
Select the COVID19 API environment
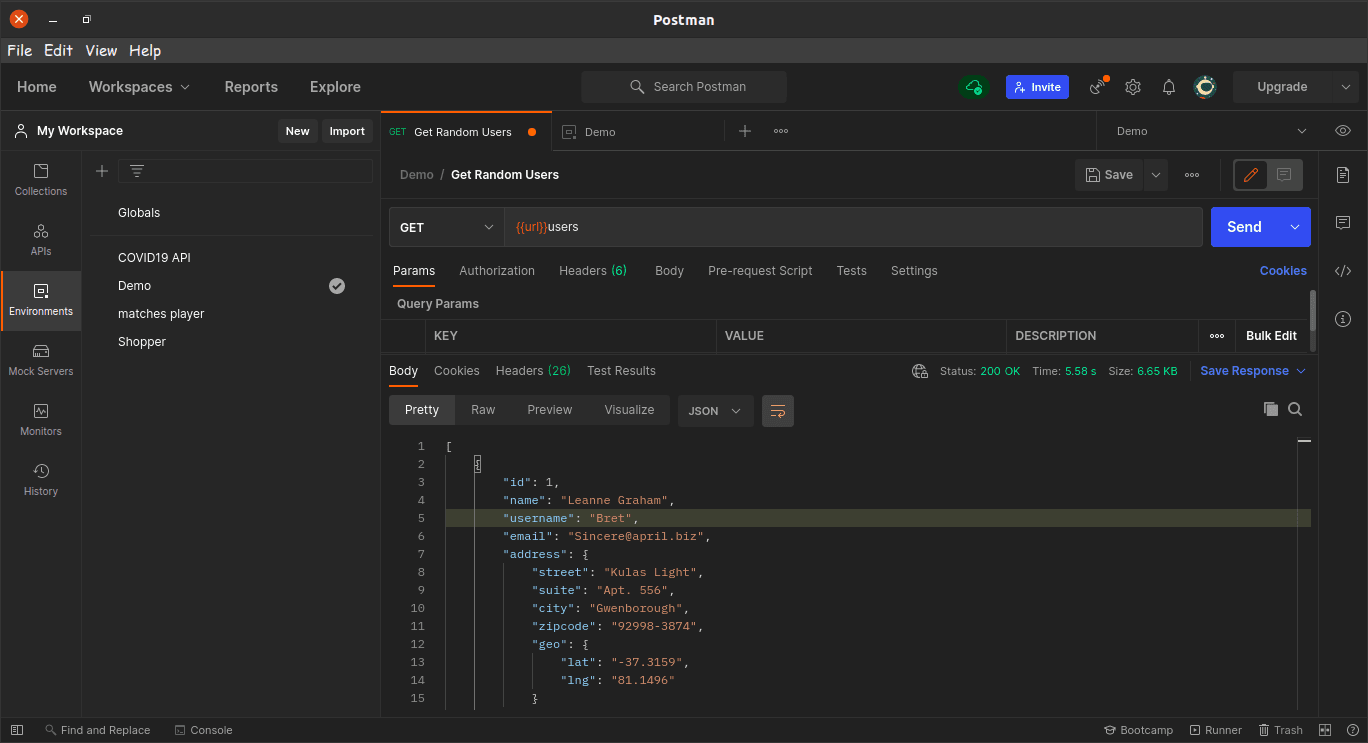point(154,258)
